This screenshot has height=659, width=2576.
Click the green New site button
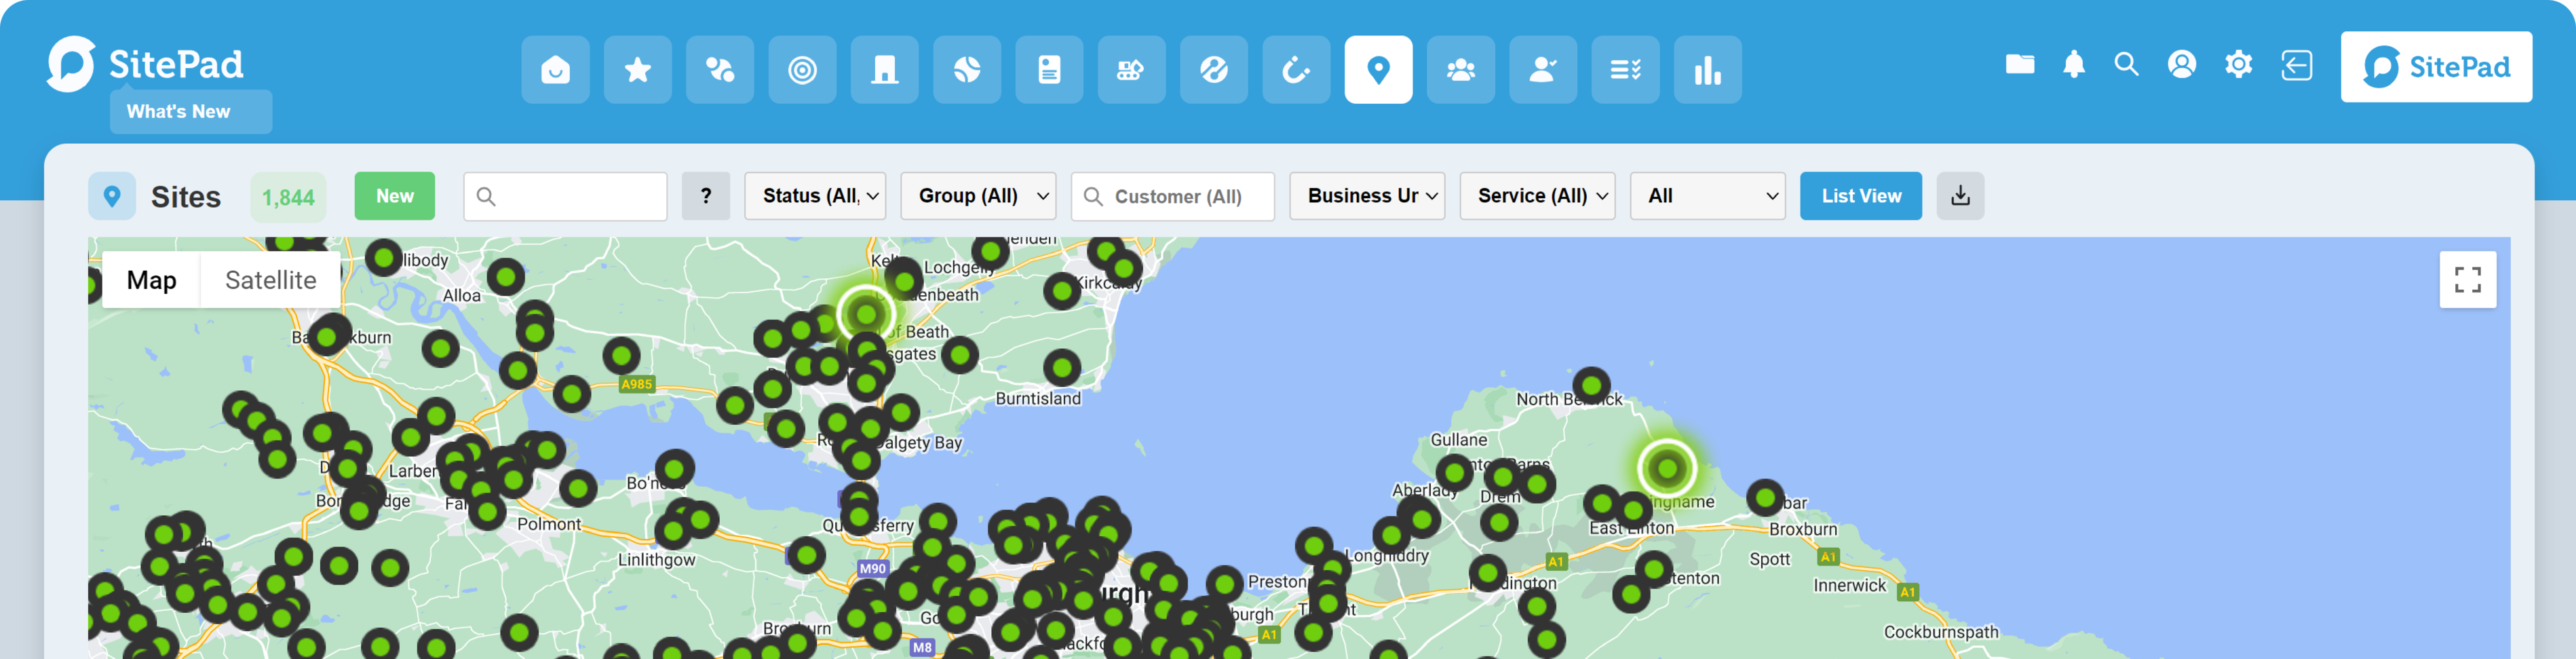point(394,196)
